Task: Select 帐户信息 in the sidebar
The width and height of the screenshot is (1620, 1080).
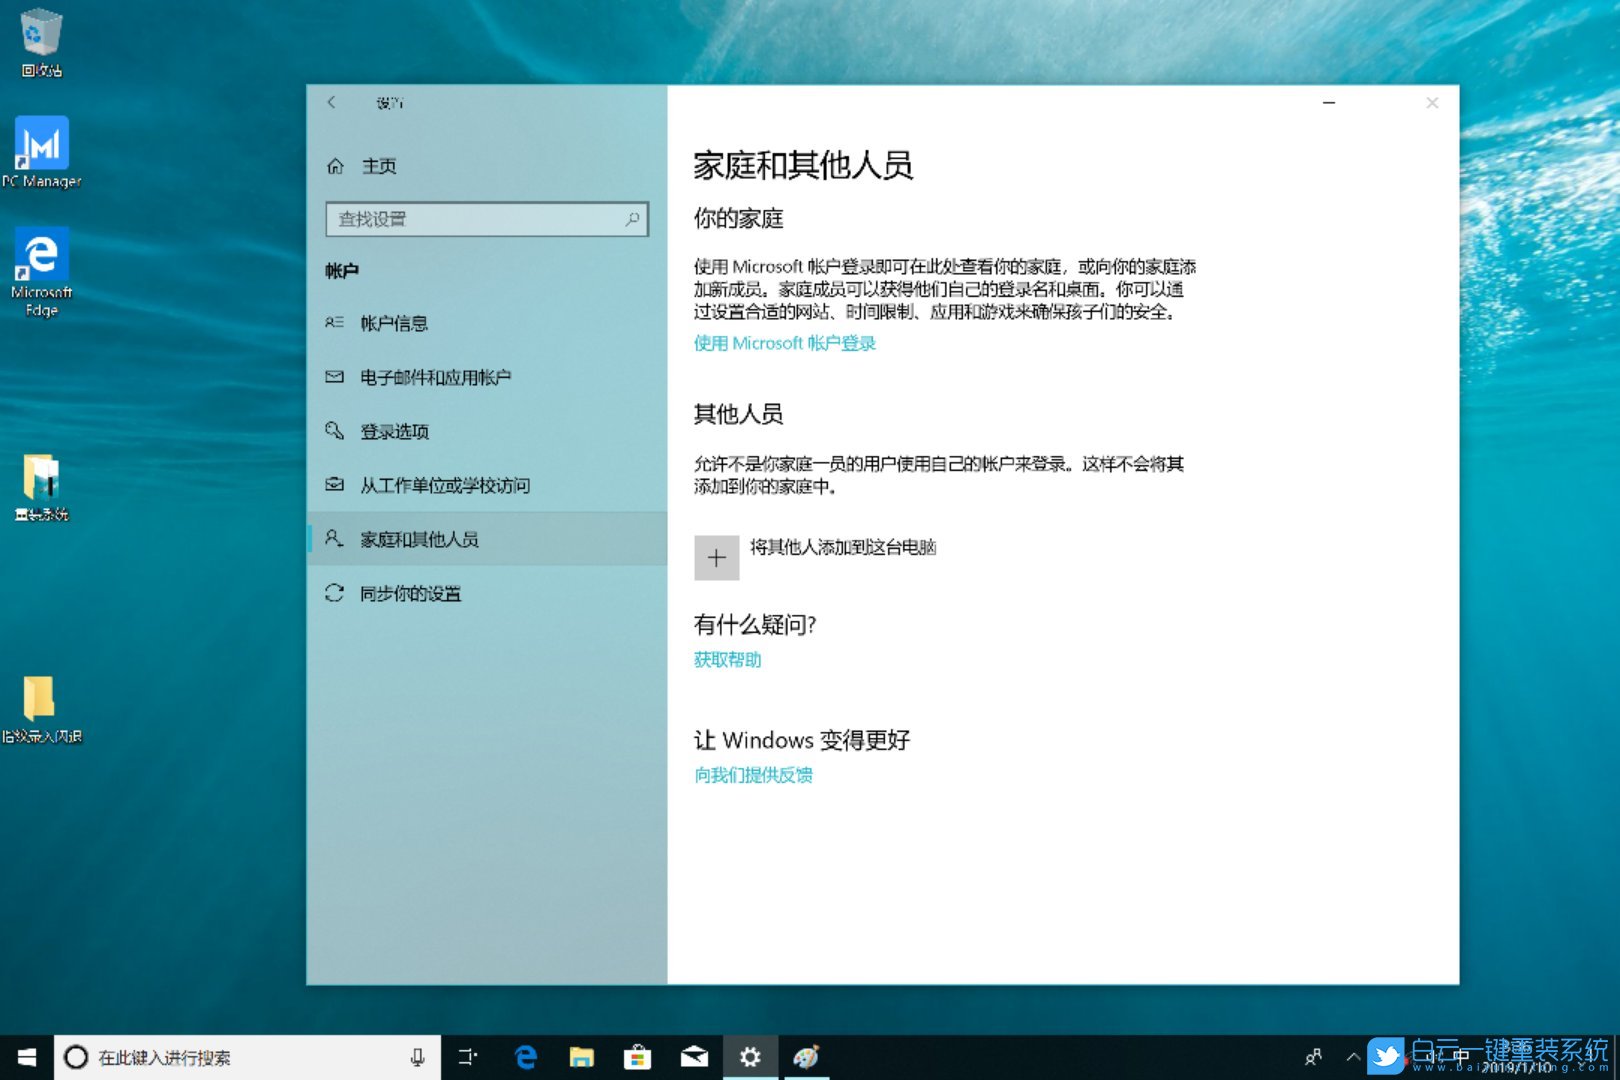Action: click(x=394, y=323)
